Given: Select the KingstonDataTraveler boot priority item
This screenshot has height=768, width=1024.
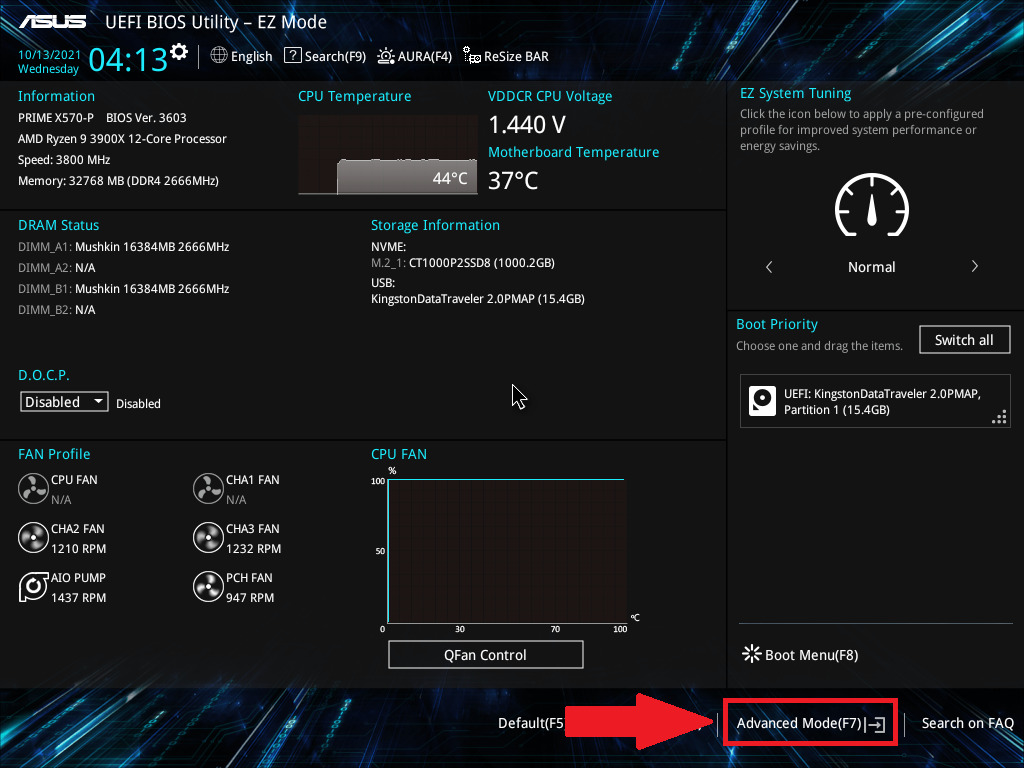Looking at the screenshot, I should click(875, 401).
